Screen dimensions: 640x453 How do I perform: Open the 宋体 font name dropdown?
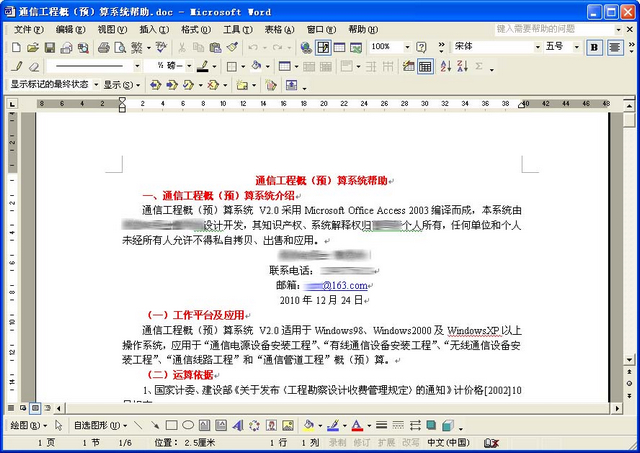pyautogui.click(x=538, y=47)
